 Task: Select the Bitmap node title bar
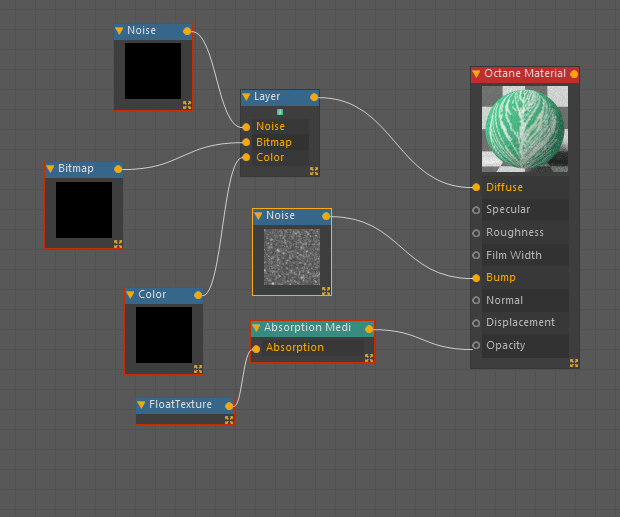84,170
